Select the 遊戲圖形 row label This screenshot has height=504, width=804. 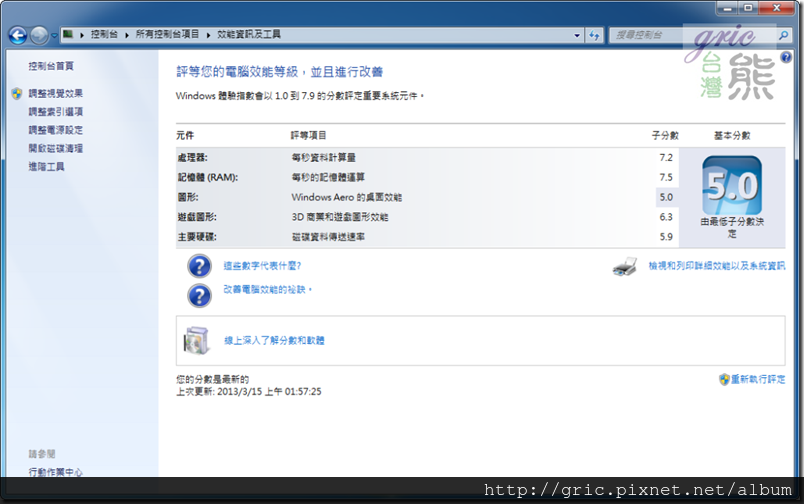197,217
